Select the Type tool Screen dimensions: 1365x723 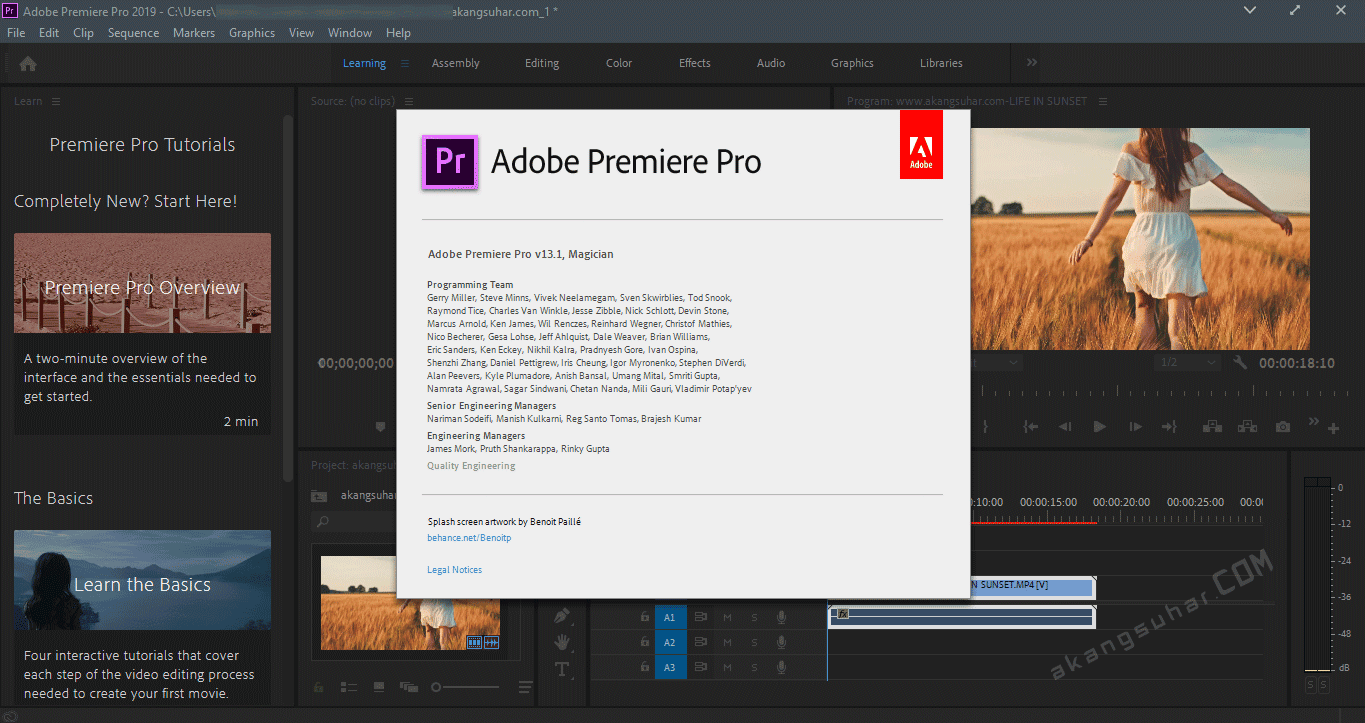562,668
